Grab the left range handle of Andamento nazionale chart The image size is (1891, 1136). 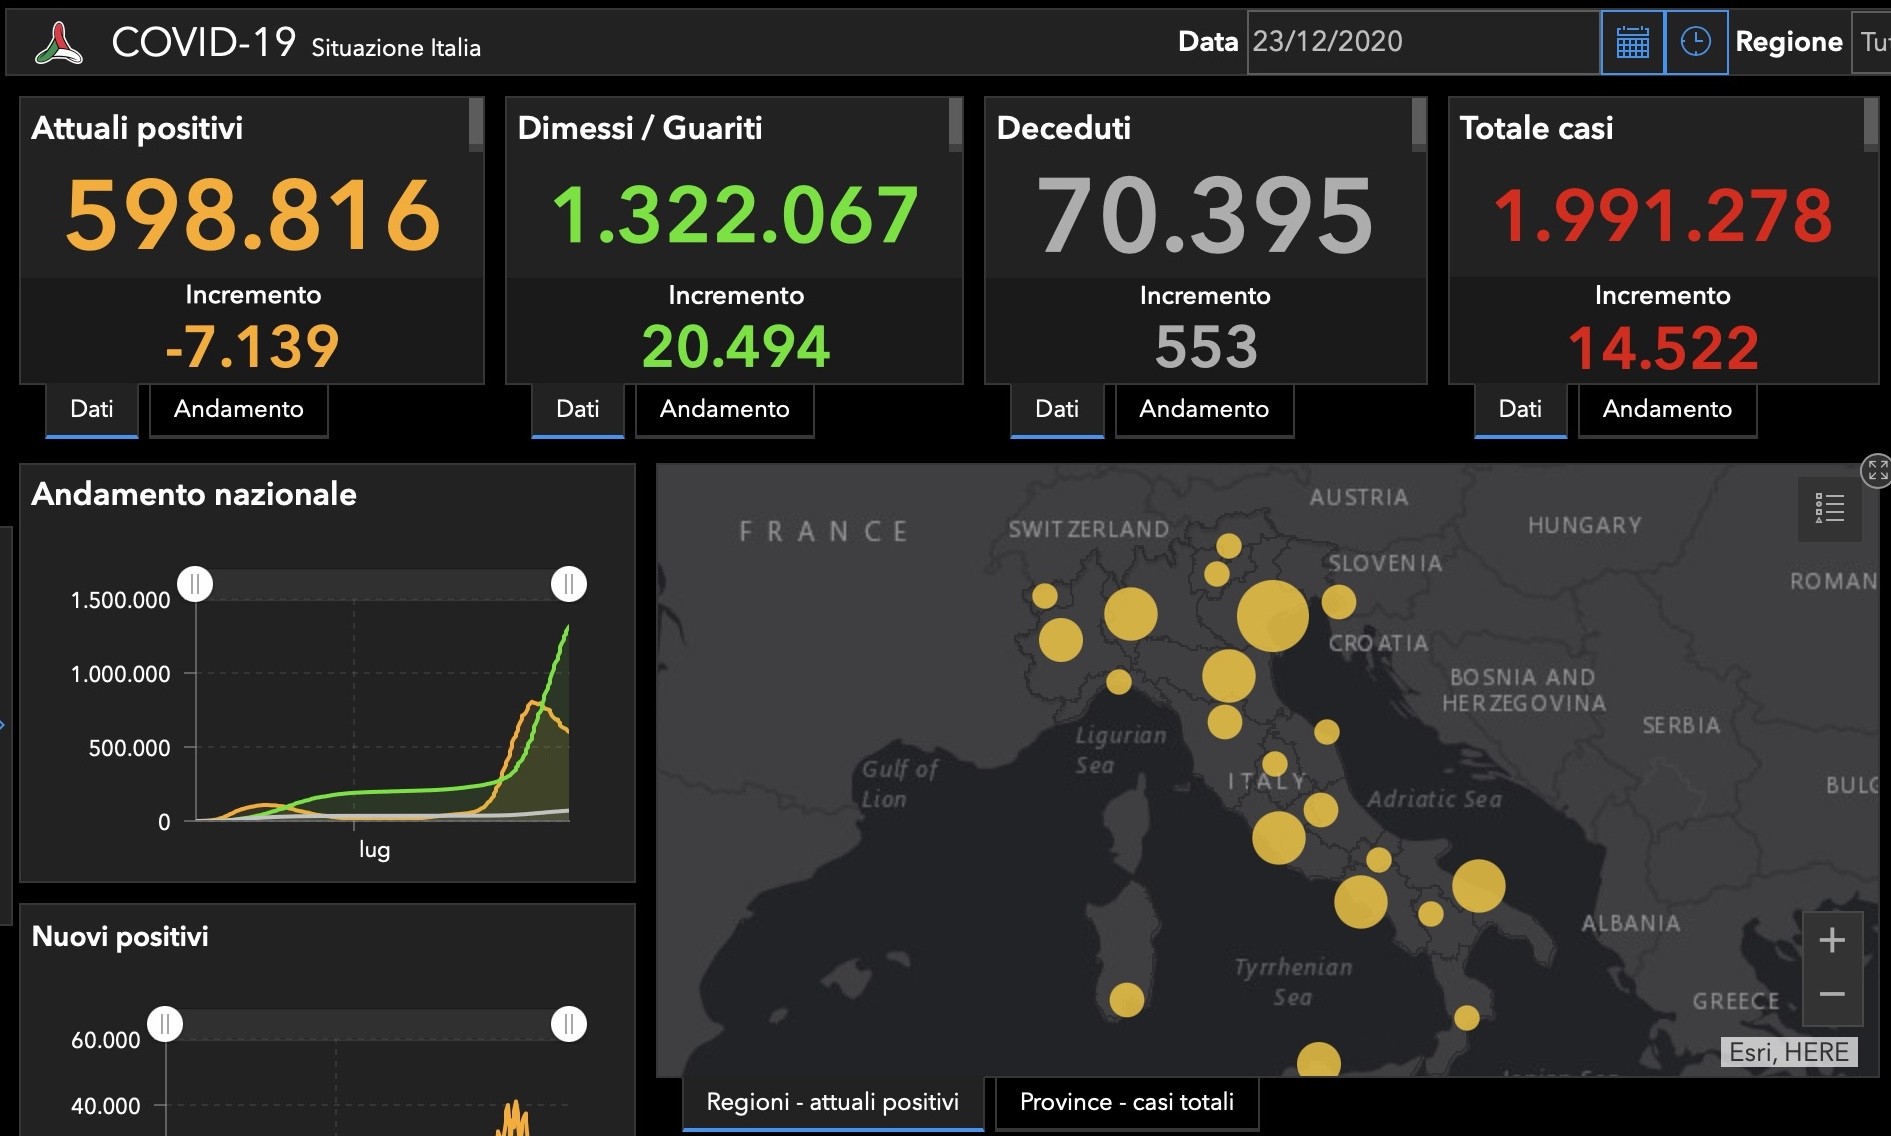tap(195, 584)
